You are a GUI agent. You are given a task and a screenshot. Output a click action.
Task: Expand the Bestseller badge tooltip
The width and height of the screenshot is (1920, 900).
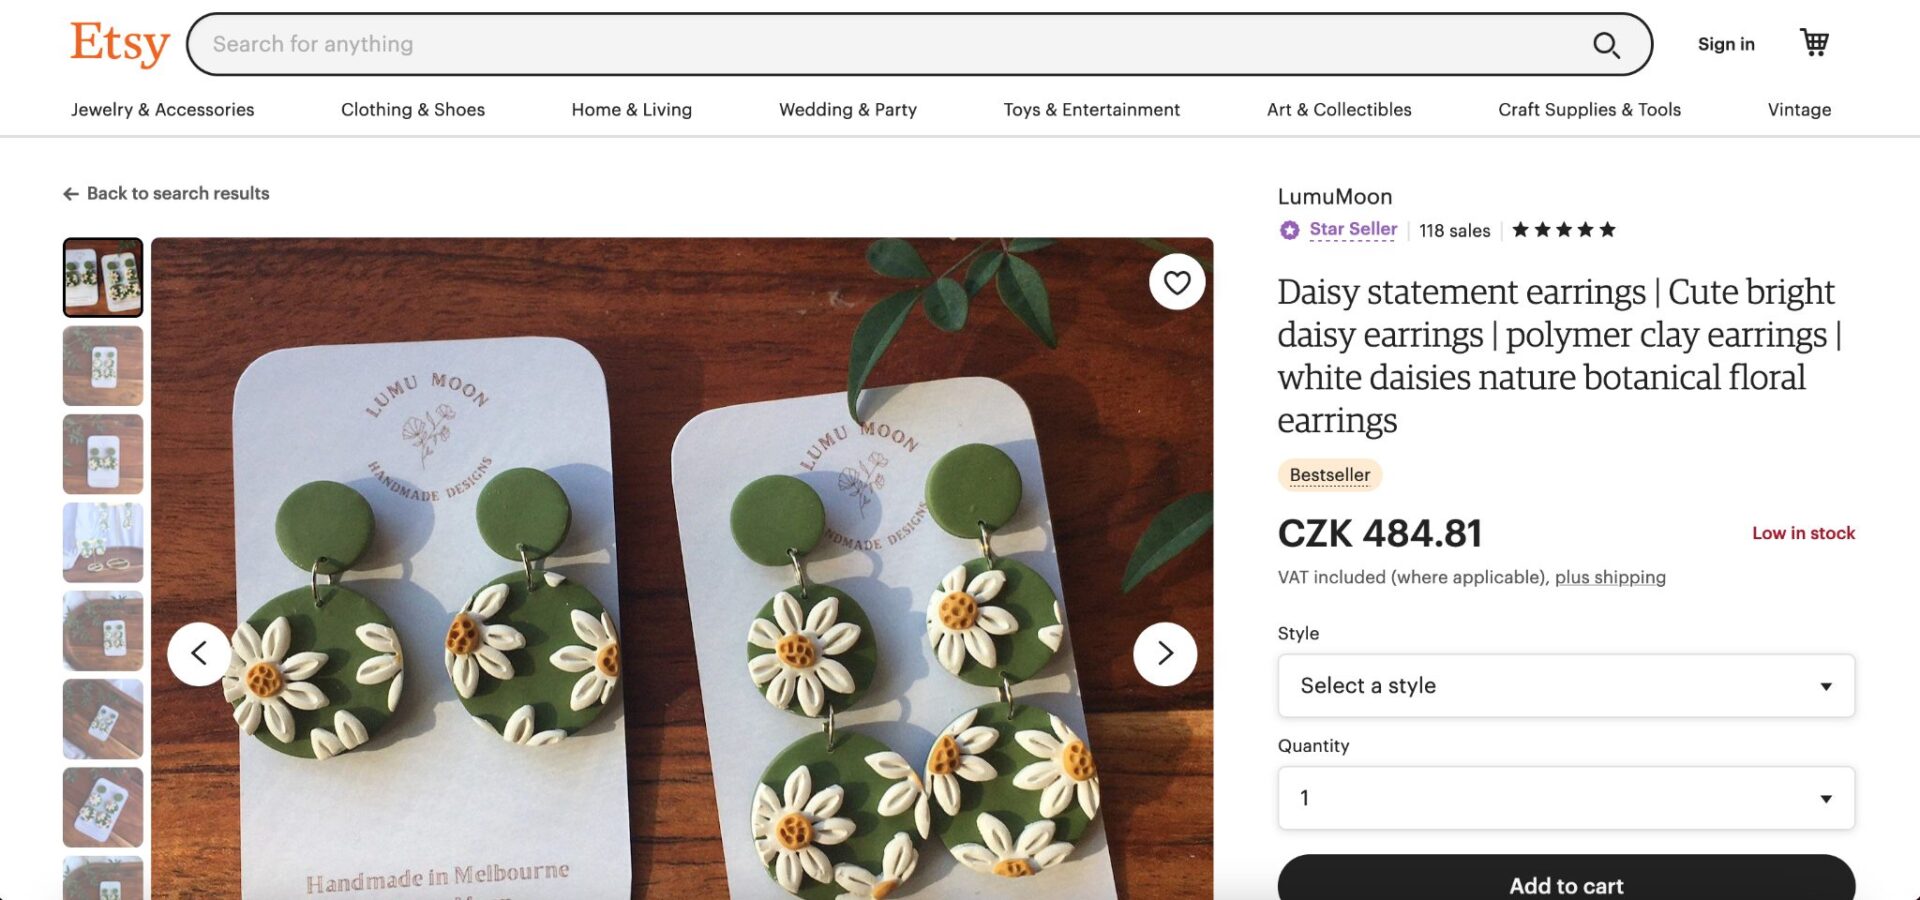tap(1329, 475)
